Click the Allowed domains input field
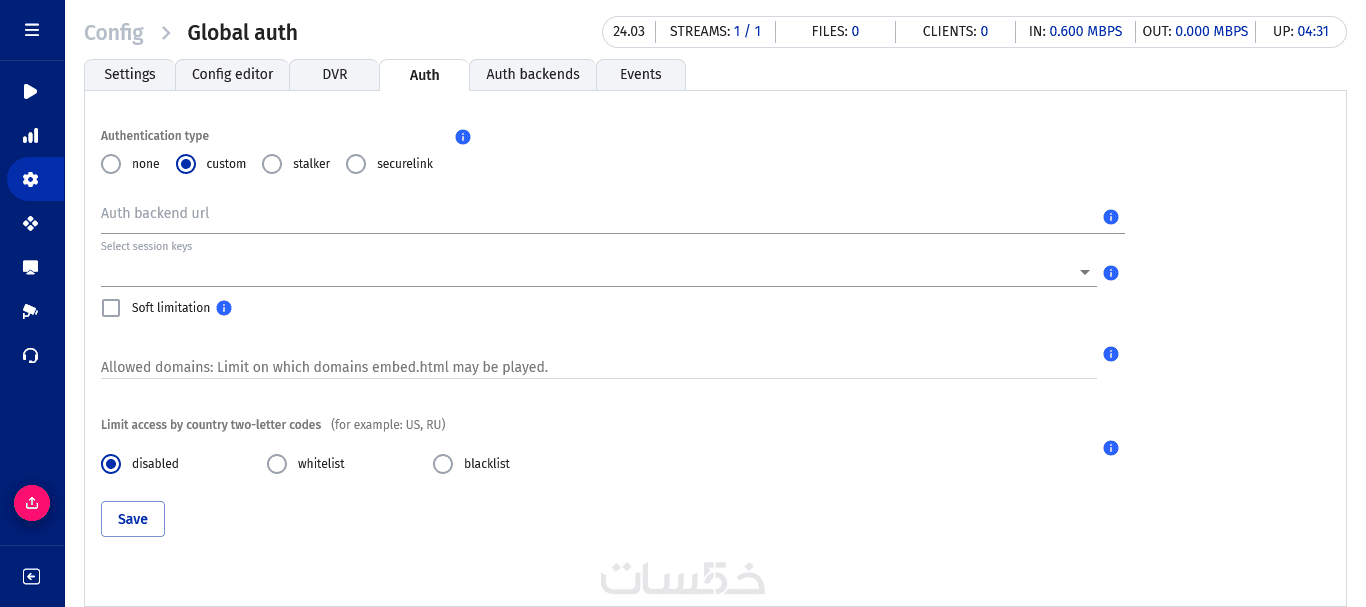This screenshot has width=1366, height=607. point(598,367)
